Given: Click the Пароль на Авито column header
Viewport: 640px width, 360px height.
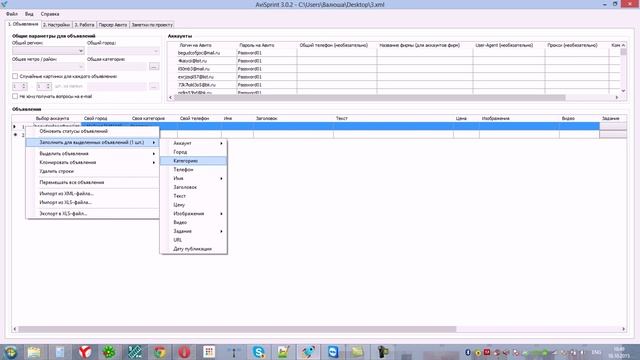Looking at the screenshot, I should (257, 45).
